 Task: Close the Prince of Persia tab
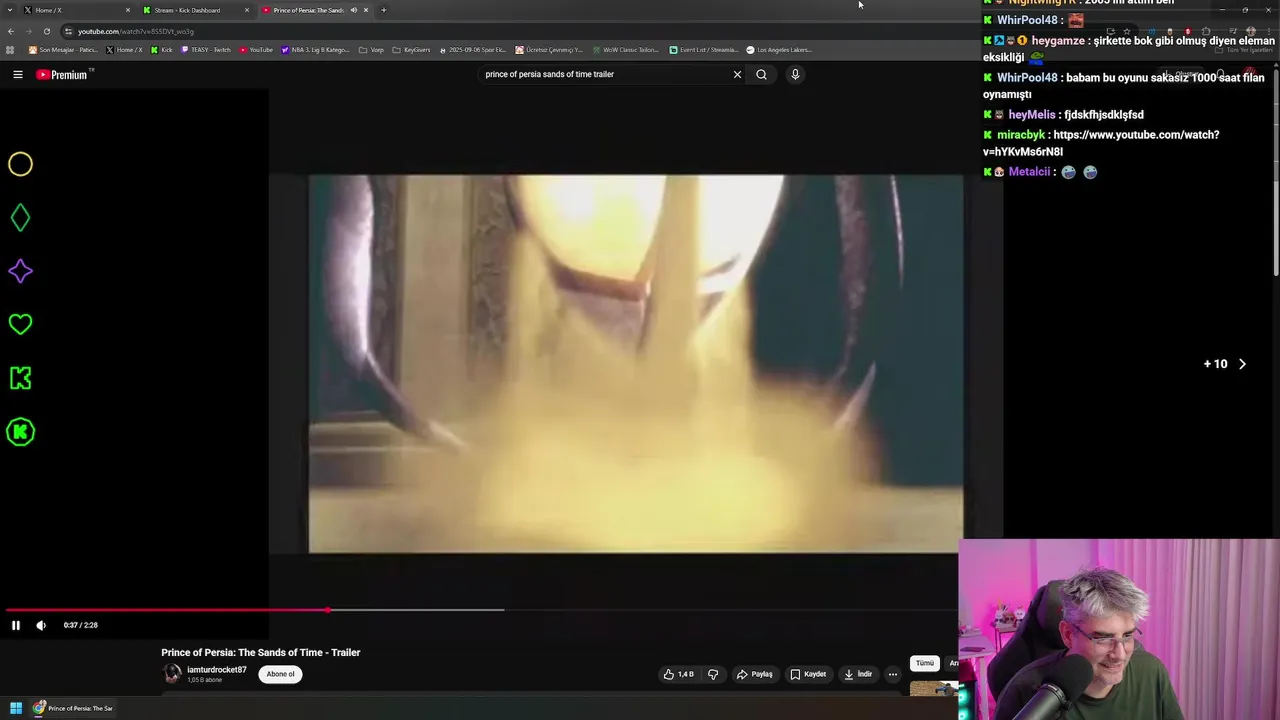366,10
